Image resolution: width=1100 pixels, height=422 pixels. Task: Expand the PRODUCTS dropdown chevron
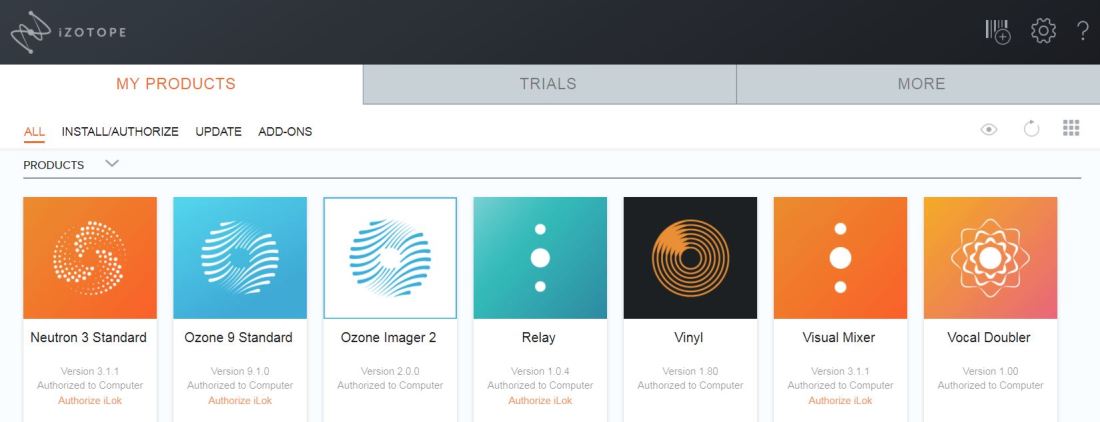point(112,164)
